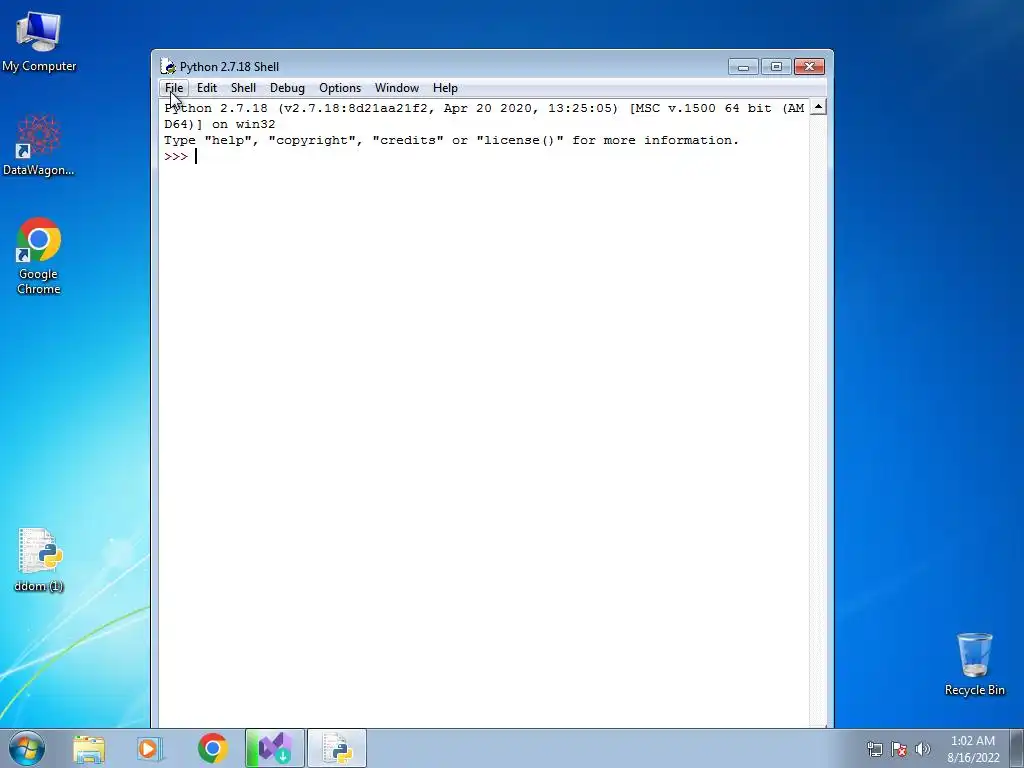1024x768 pixels.
Task: Open the Window menu
Action: click(x=396, y=88)
